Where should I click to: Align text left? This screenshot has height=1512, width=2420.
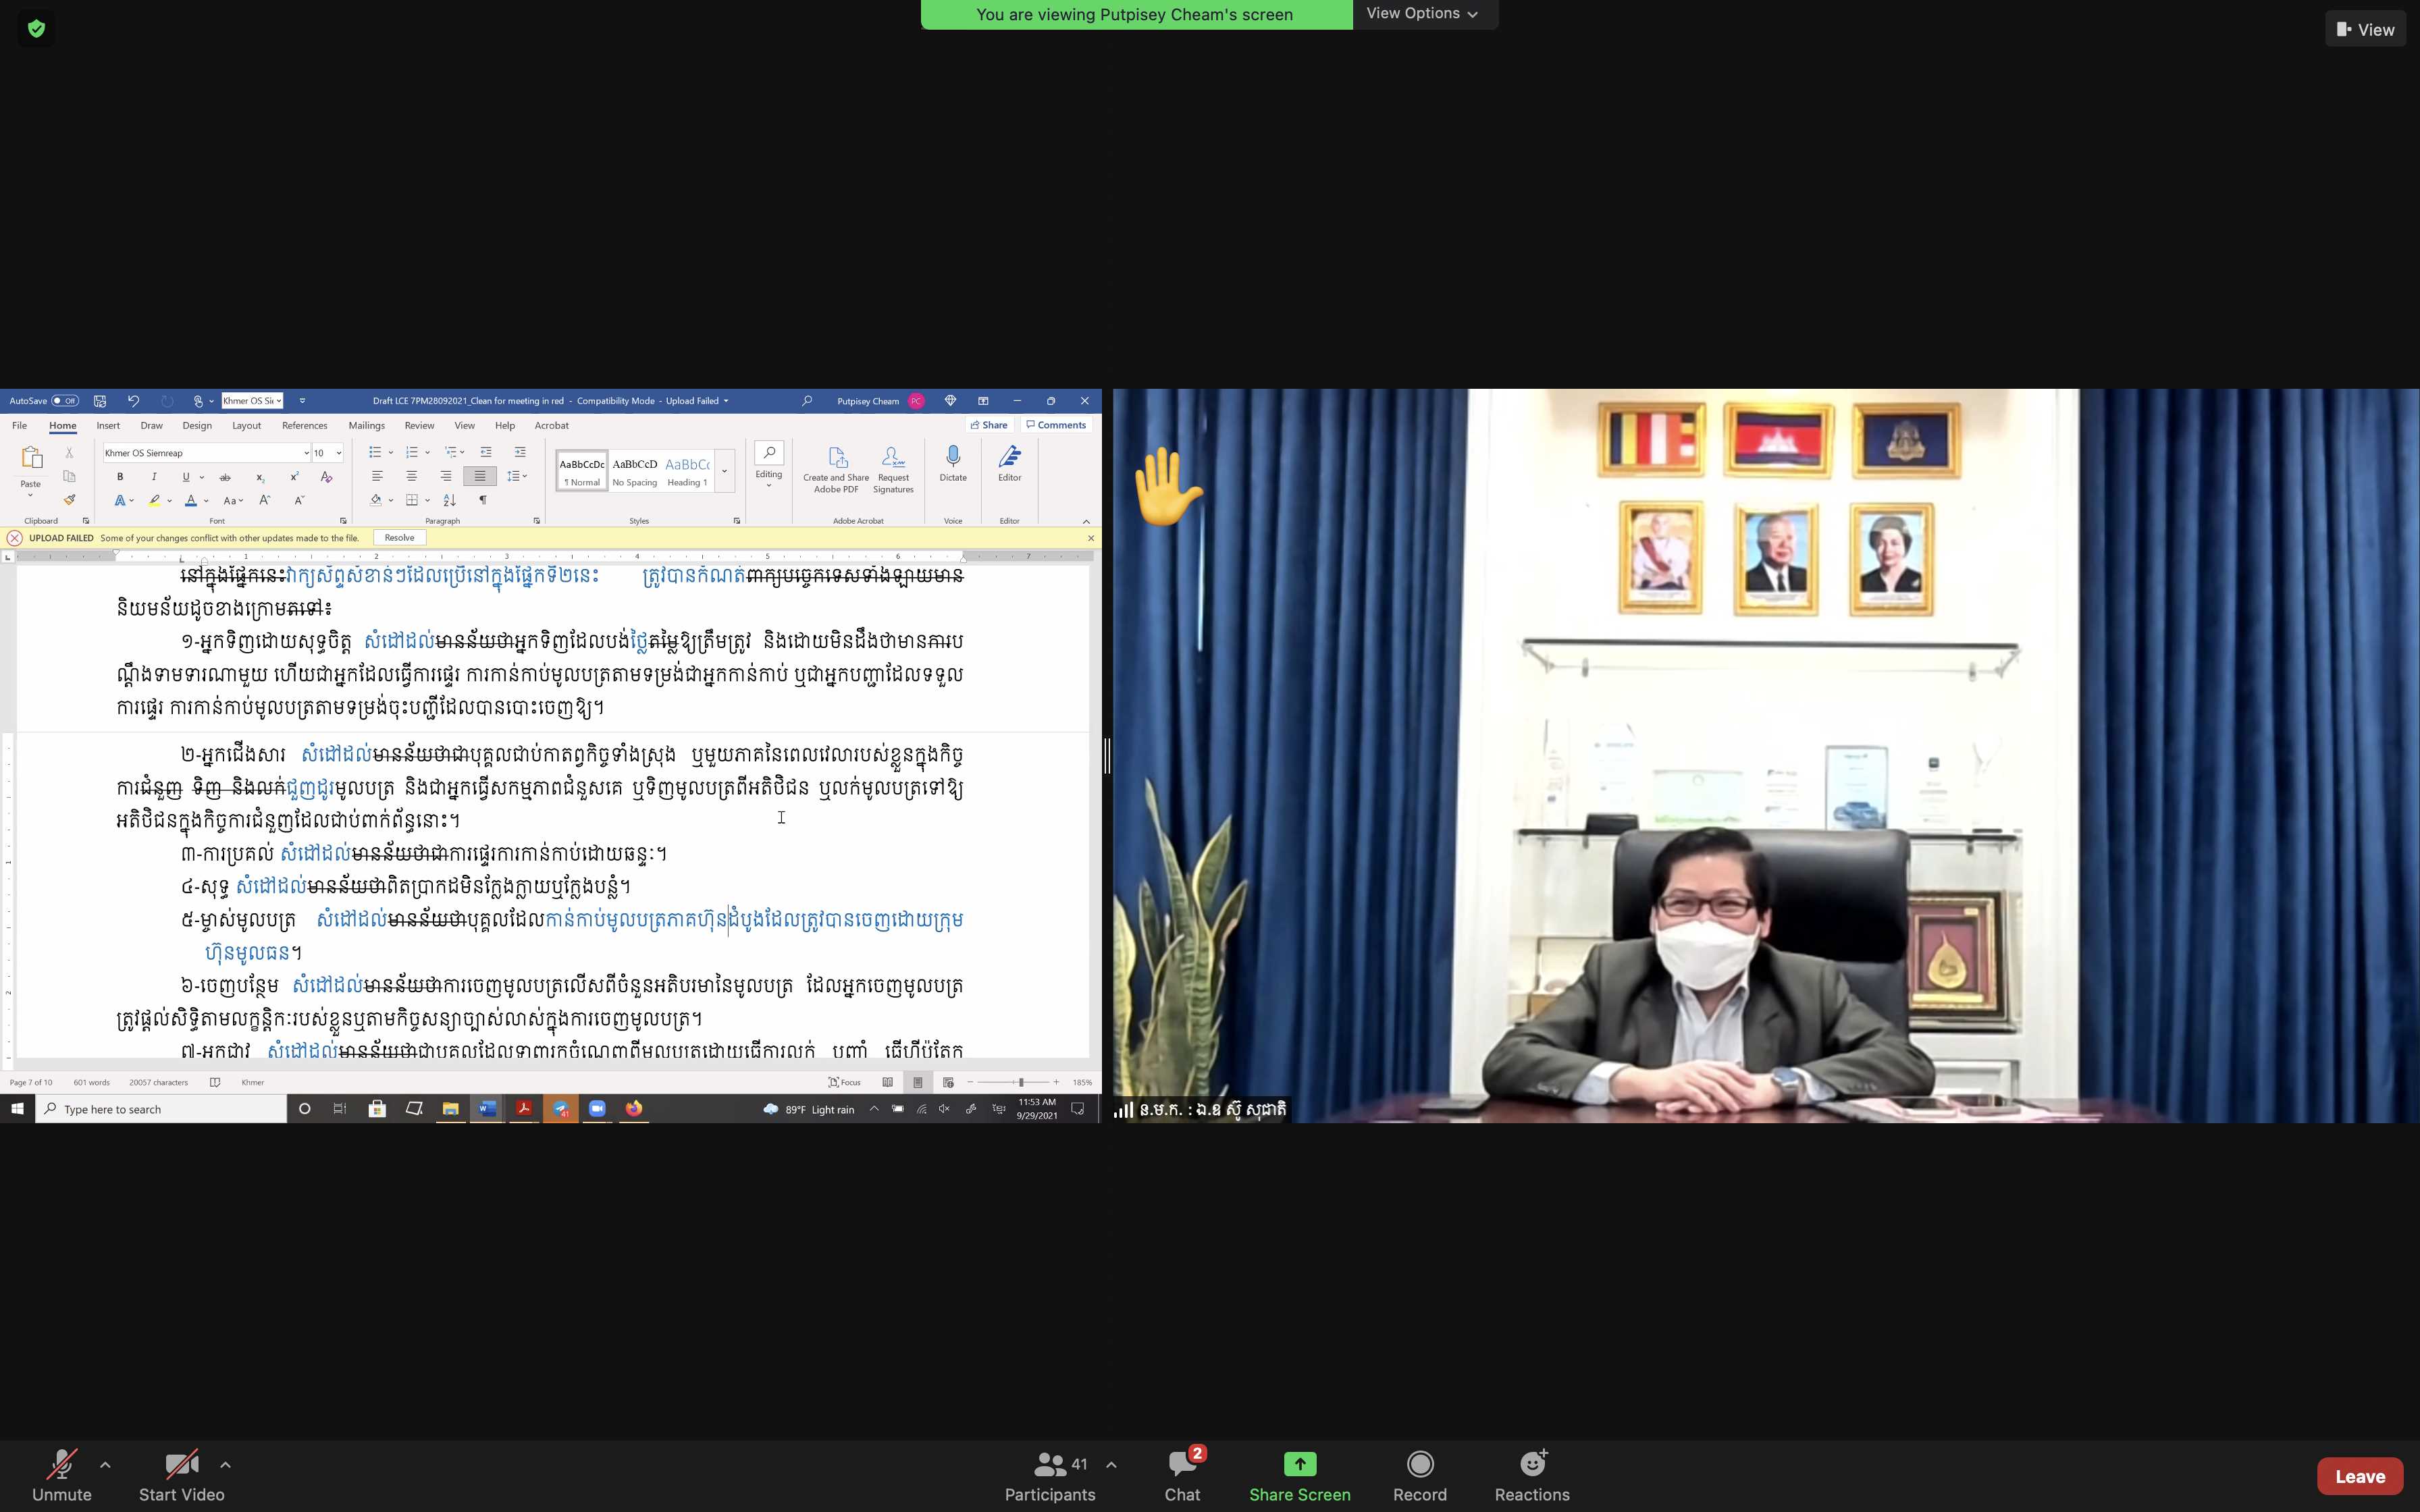[x=377, y=476]
